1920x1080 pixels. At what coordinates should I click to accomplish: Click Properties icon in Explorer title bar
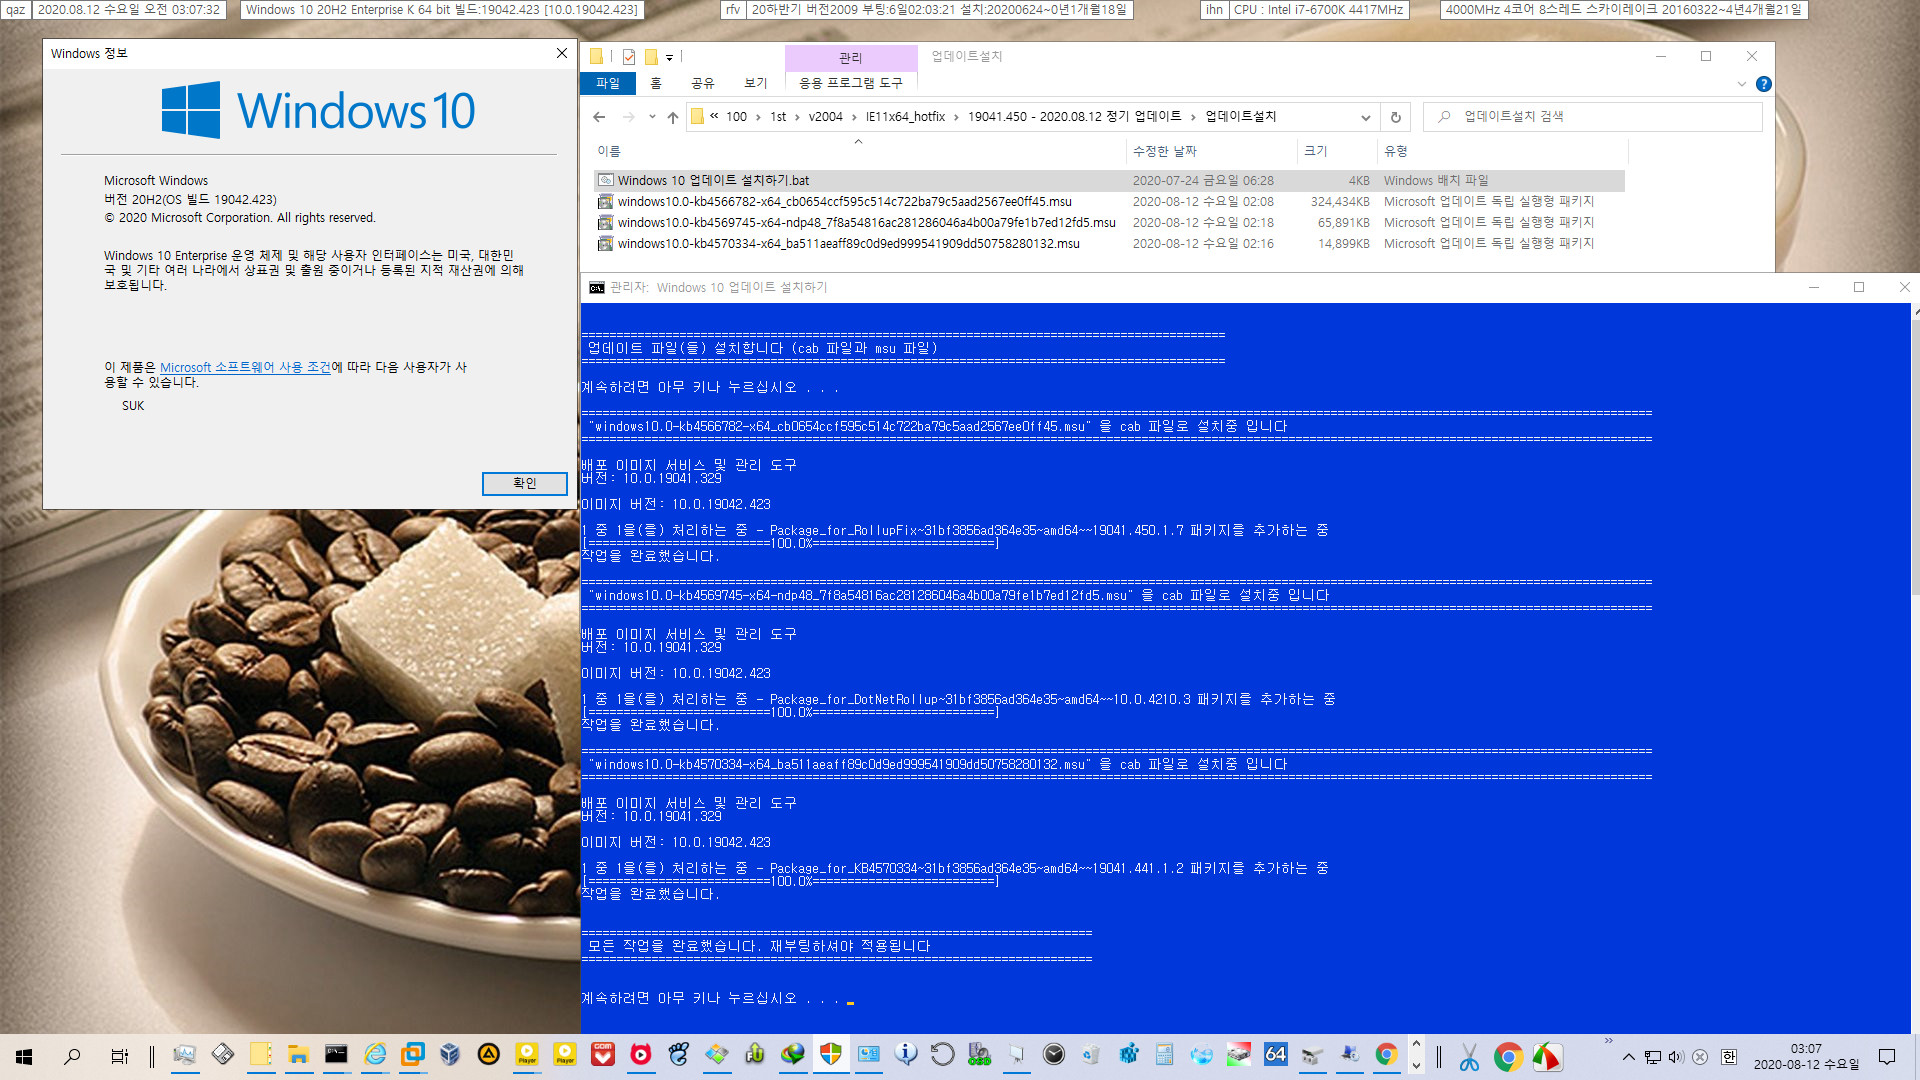tap(629, 57)
